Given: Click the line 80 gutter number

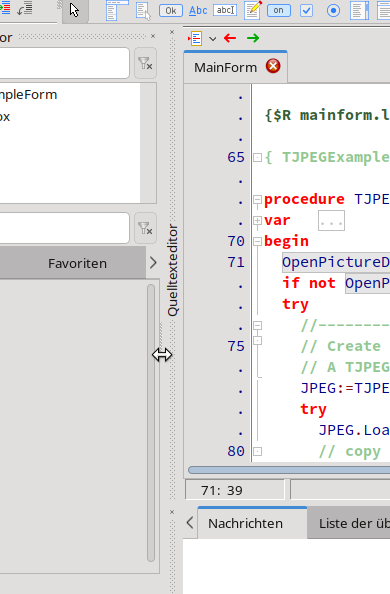Looking at the screenshot, I should click(236, 451).
